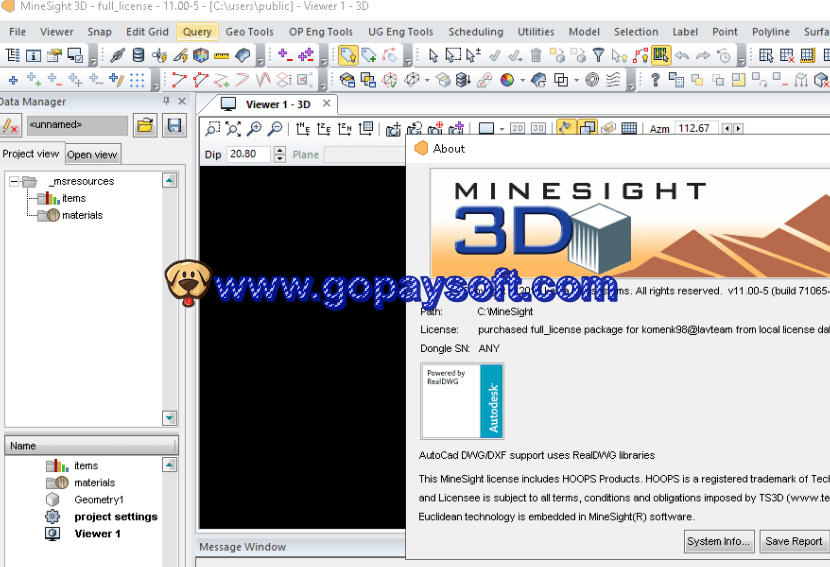The height and width of the screenshot is (567, 830).
Task: Open the Scheduling menu
Action: [476, 32]
